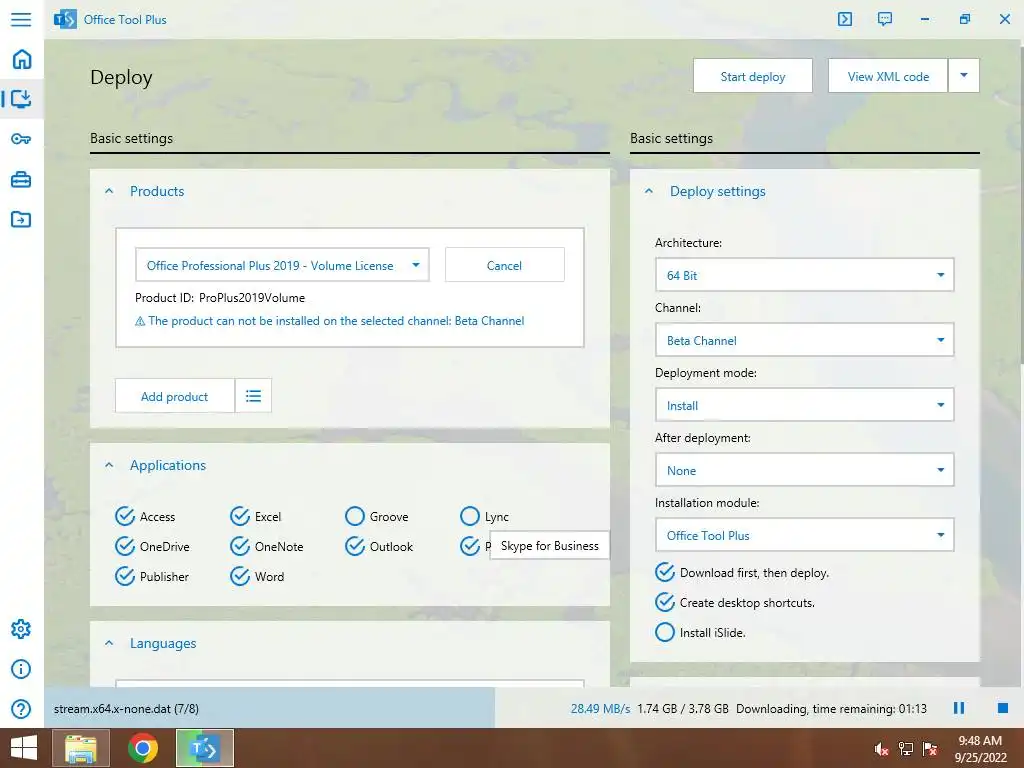Click the Skype for Business tooltip

[x=549, y=545]
